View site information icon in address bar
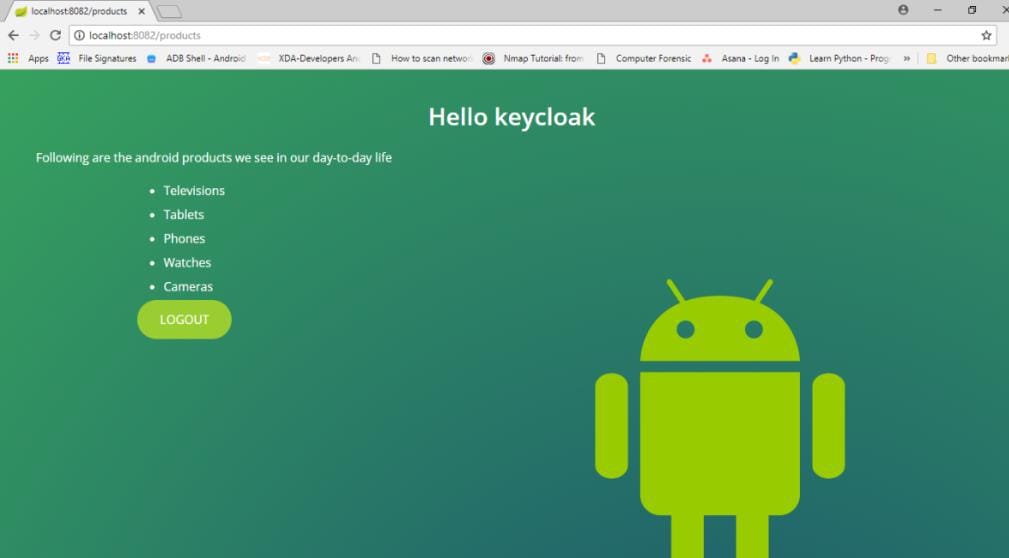Viewport: 1009px width, 558px height. point(80,35)
